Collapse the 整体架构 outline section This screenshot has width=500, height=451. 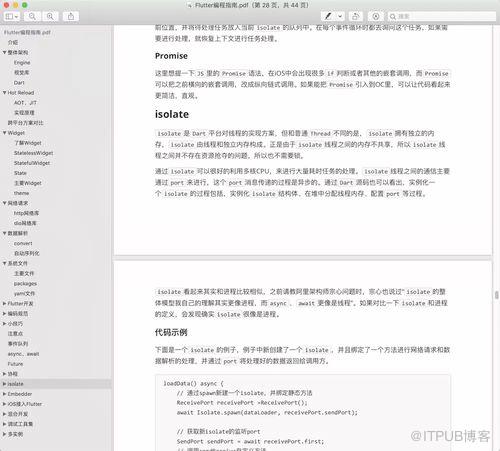[5, 52]
